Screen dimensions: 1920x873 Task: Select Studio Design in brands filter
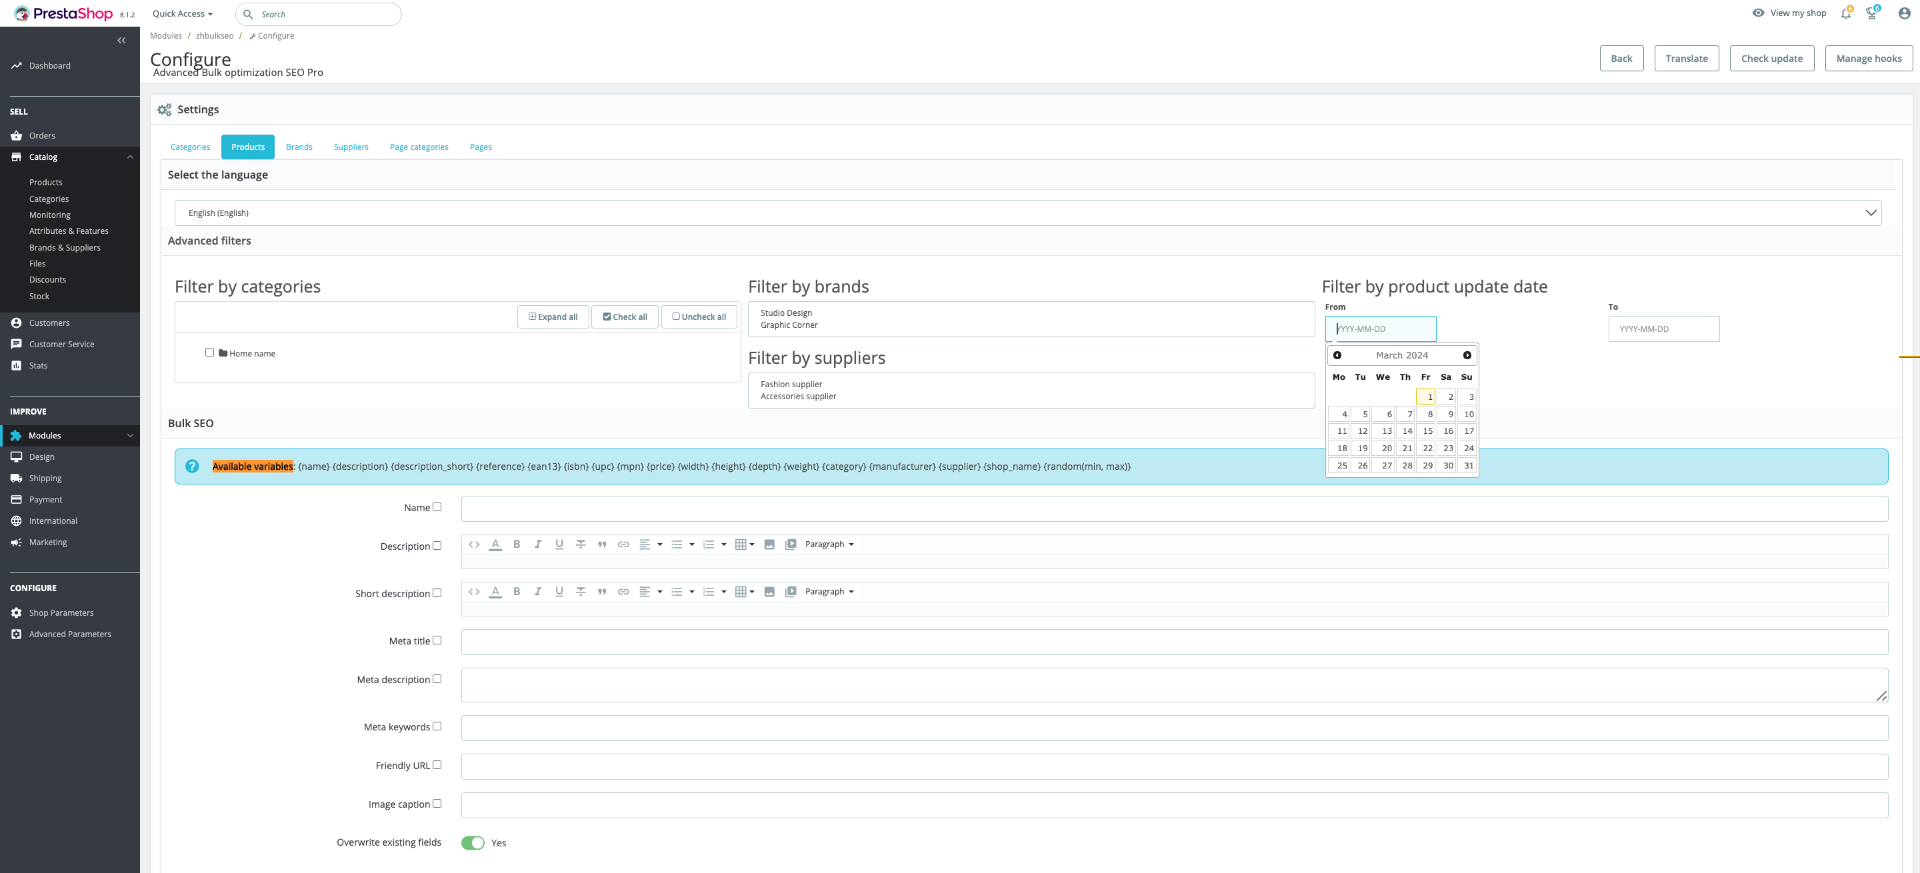786,313
